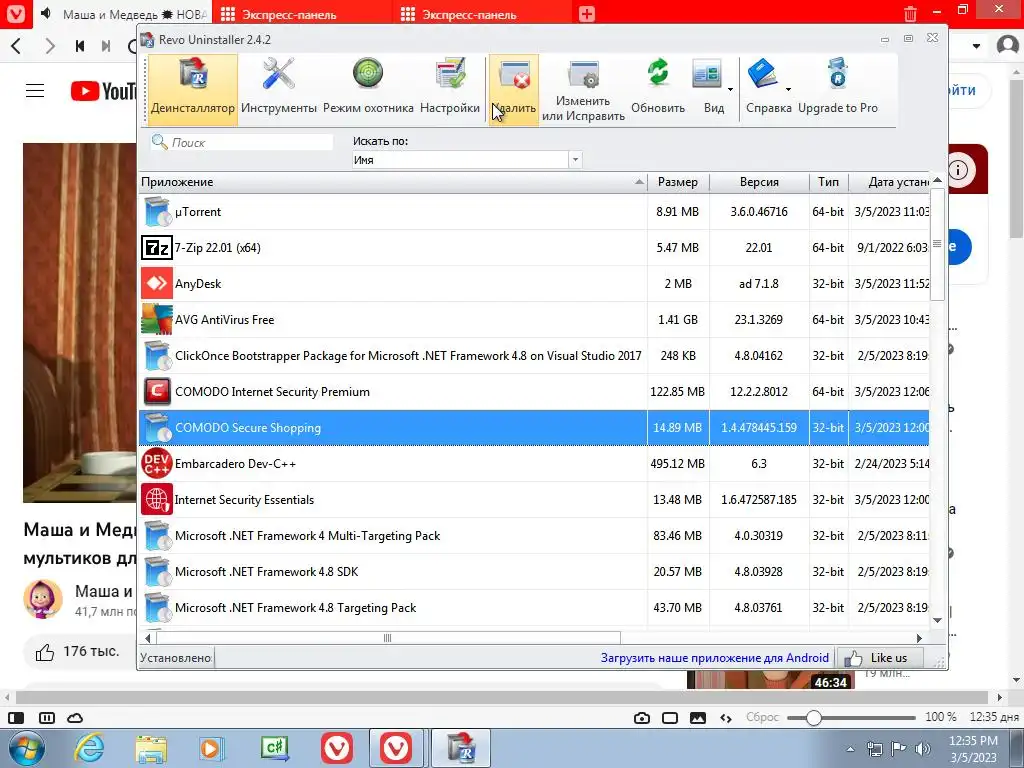Go forward in Vivaldi browser
Image resolution: width=1024 pixels, height=768 pixels.
tap(50, 46)
